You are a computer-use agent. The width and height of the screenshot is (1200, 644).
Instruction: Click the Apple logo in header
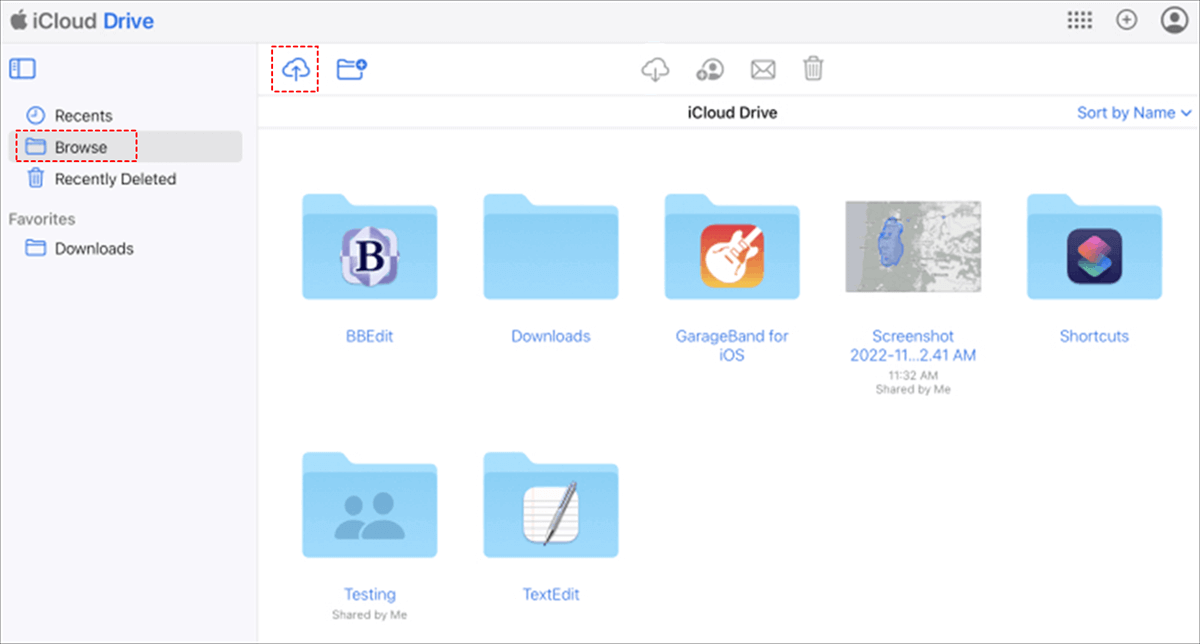18,19
